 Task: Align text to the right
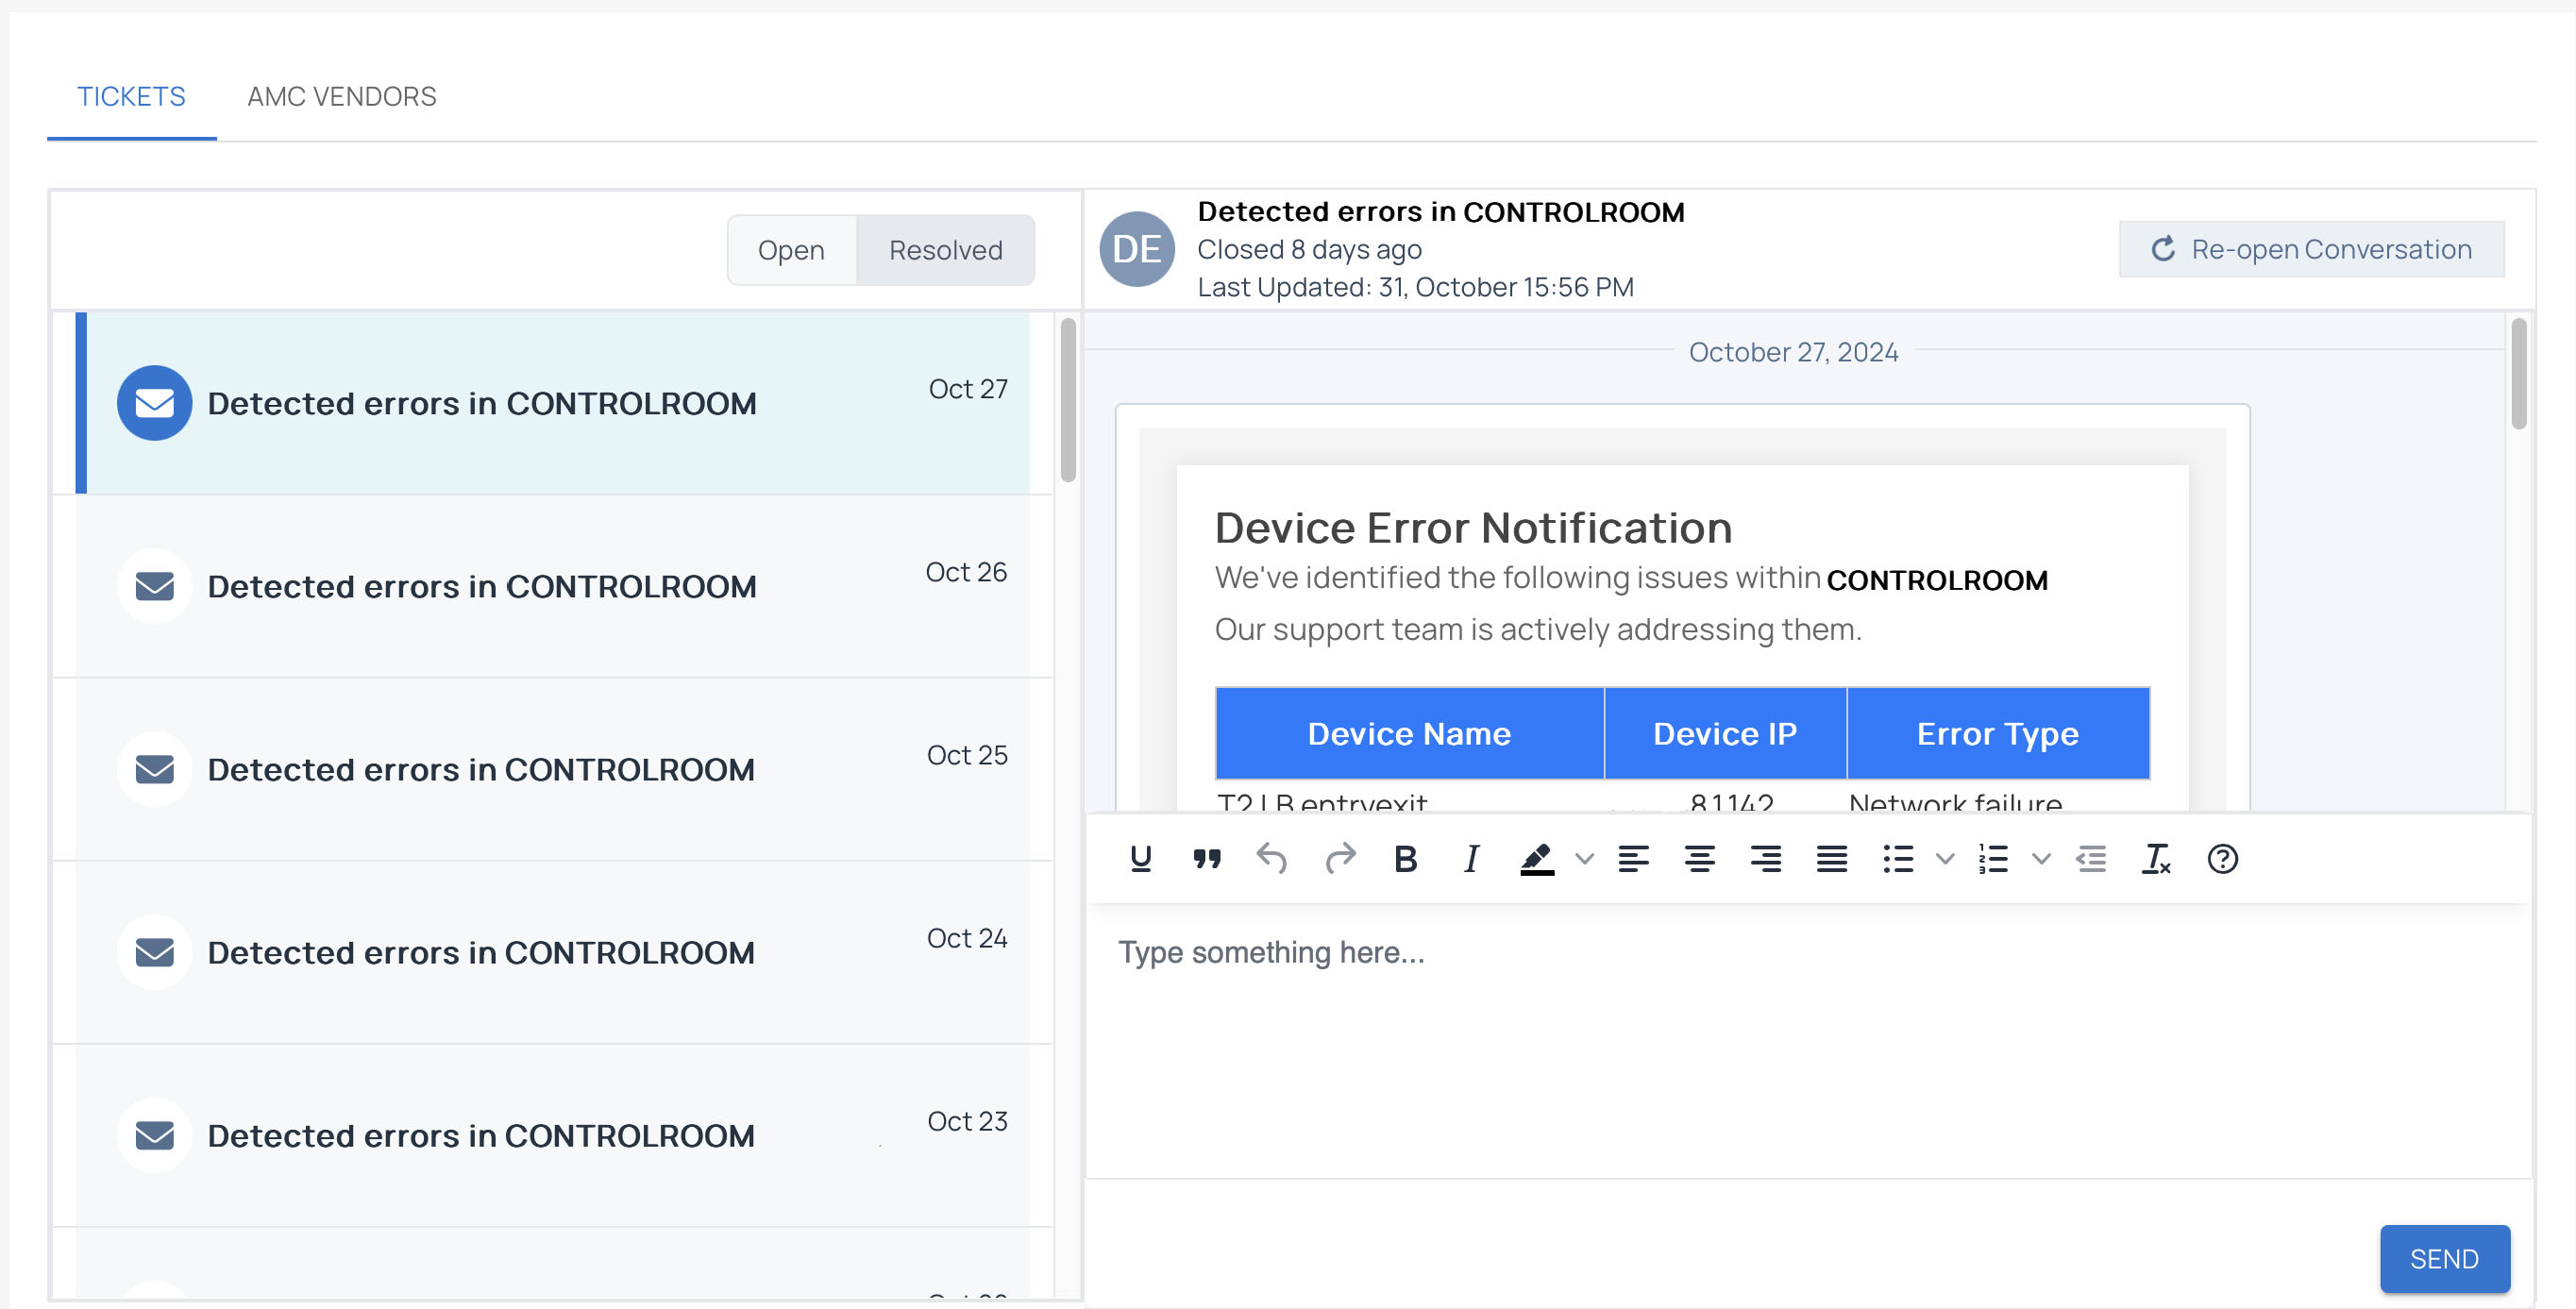pyautogui.click(x=1765, y=859)
